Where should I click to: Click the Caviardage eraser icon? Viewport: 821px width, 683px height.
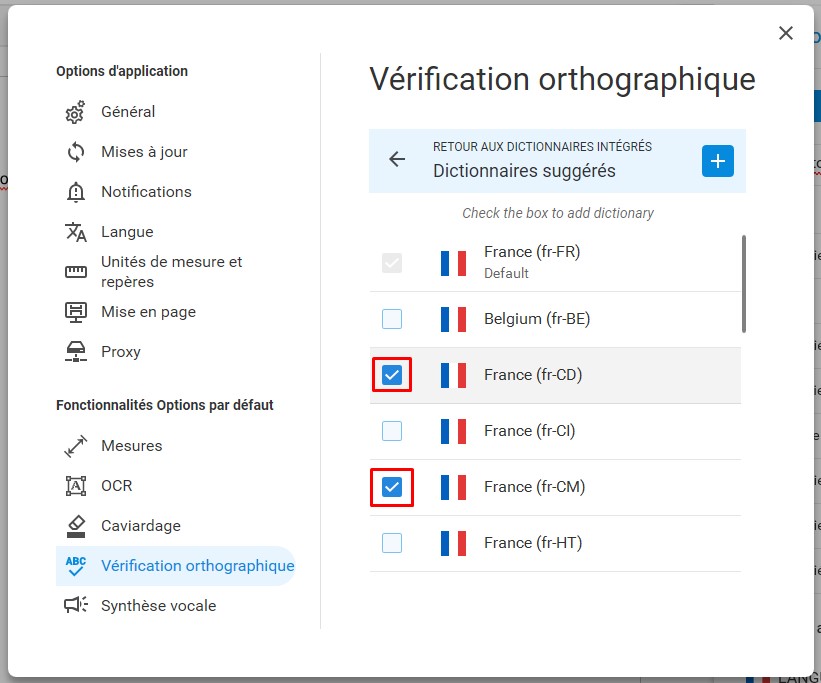(75, 526)
